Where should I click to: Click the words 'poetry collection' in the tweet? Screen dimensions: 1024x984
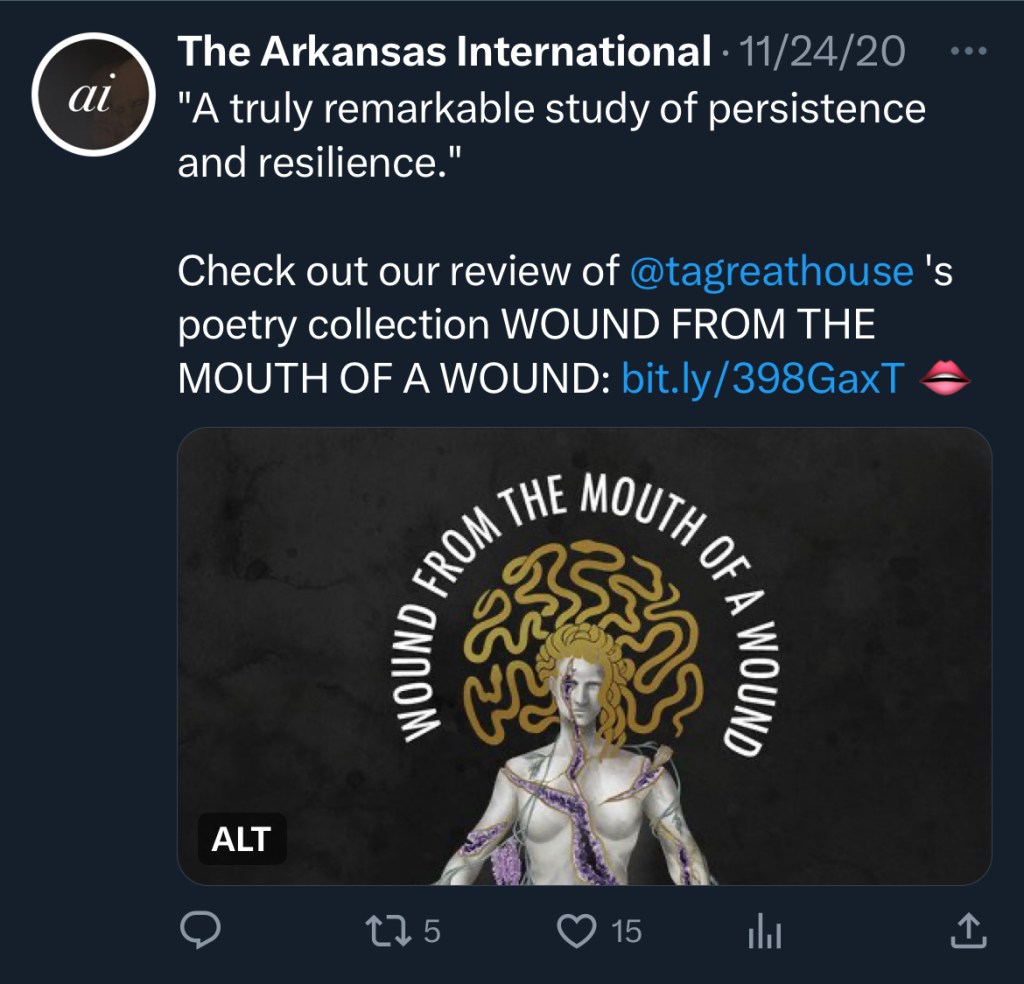(x=334, y=325)
